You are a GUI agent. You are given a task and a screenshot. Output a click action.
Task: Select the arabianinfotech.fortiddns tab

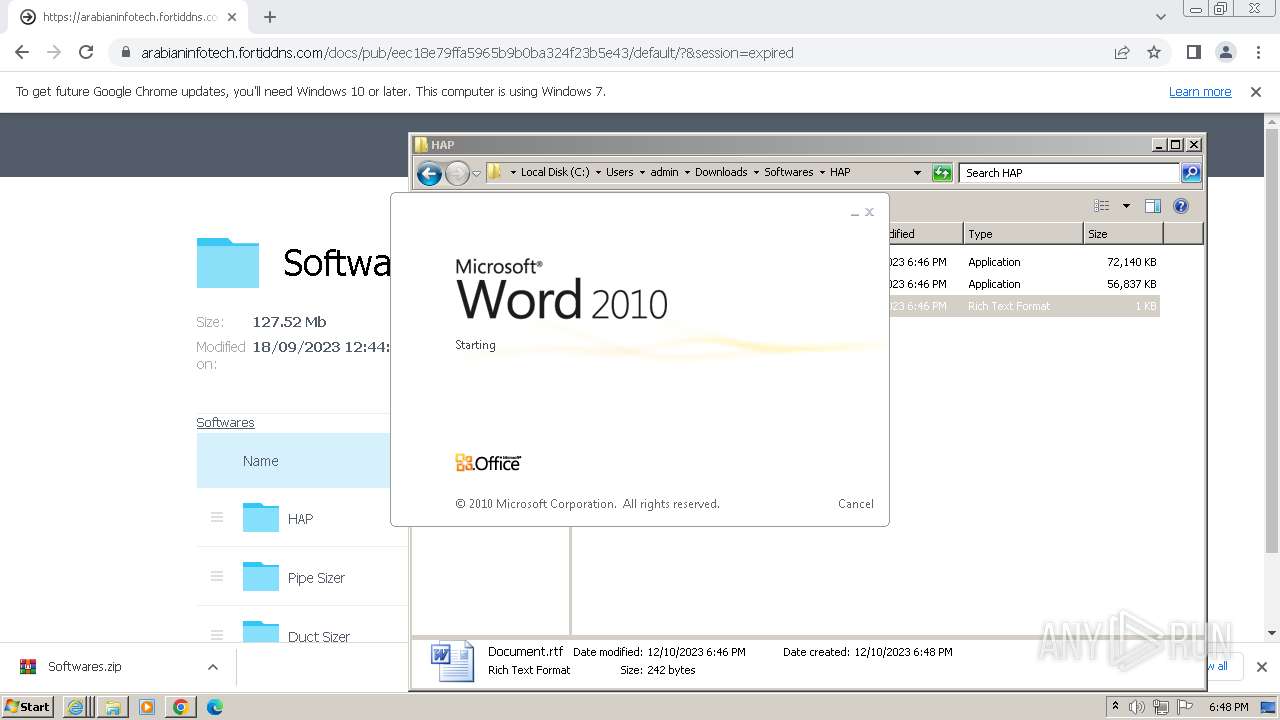130,17
